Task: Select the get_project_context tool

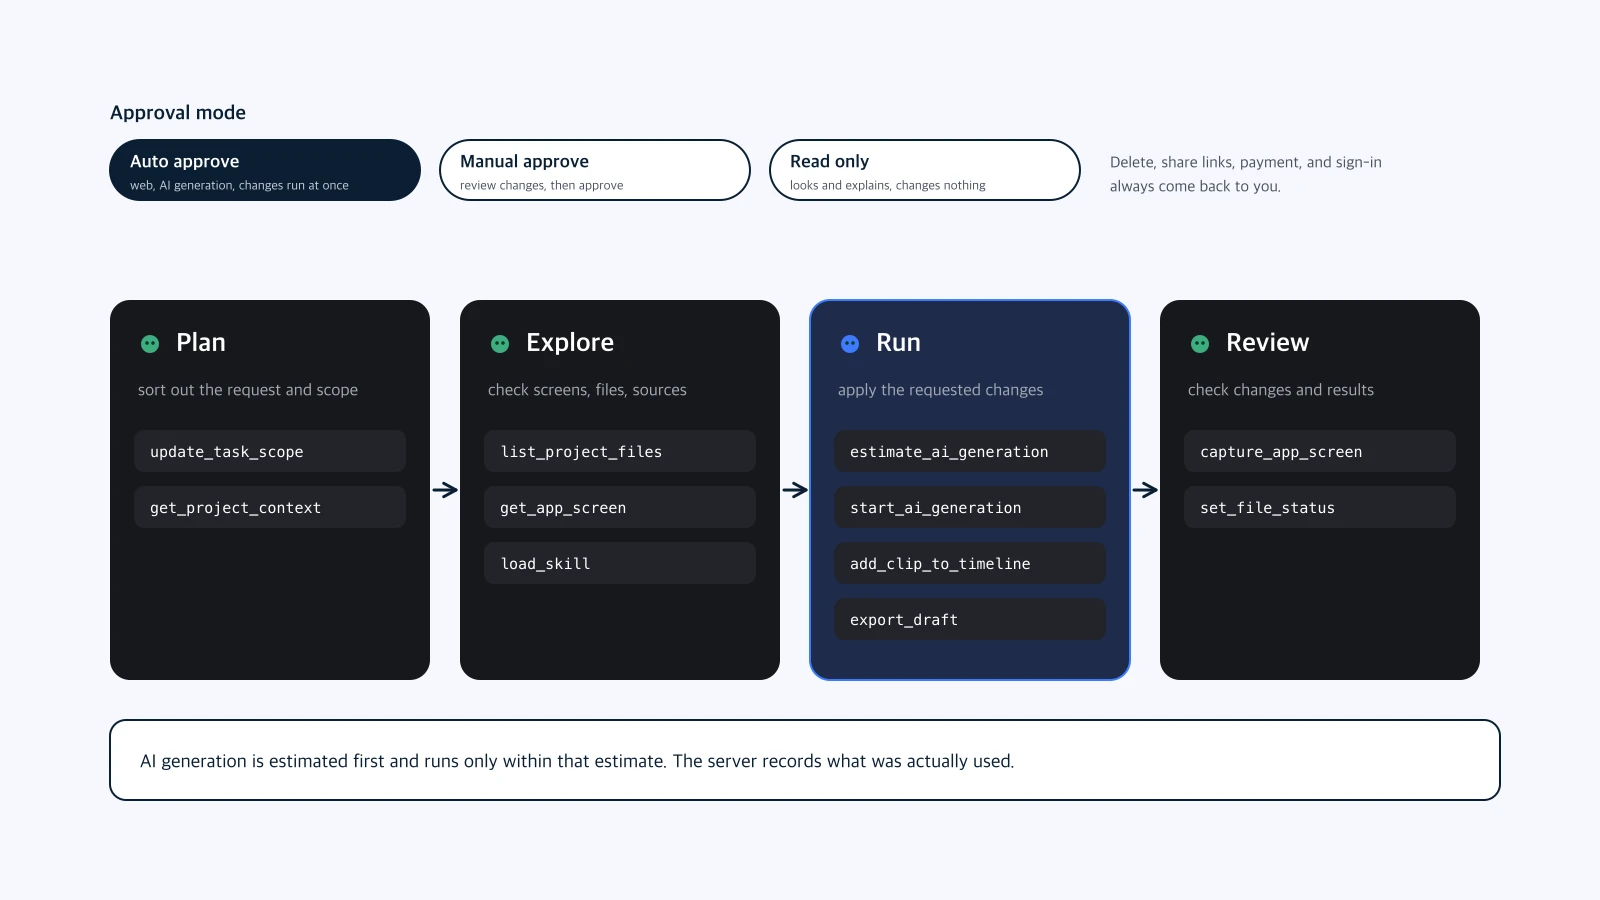Action: click(270, 507)
